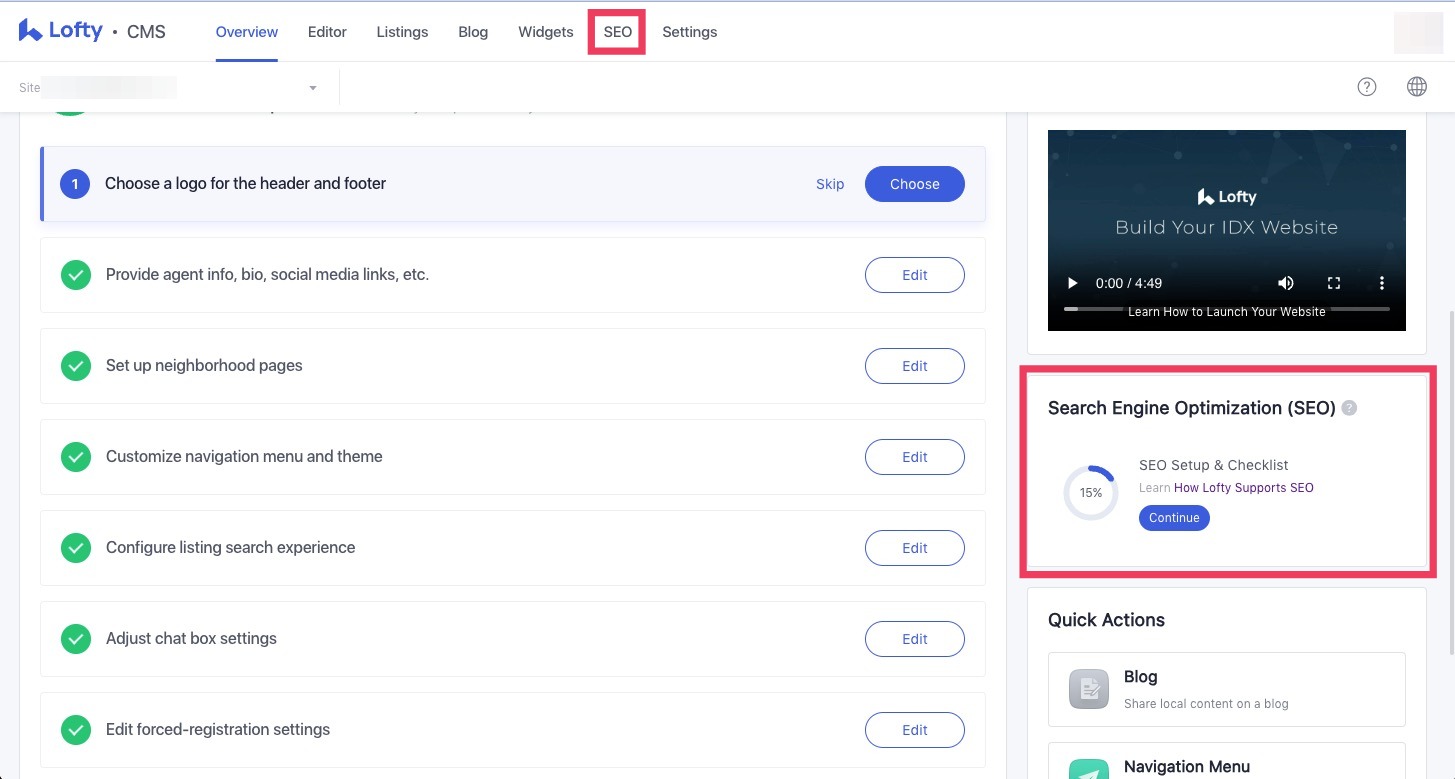Open the Editor tab
Image resolution: width=1455 pixels, height=779 pixels.
pyautogui.click(x=327, y=32)
